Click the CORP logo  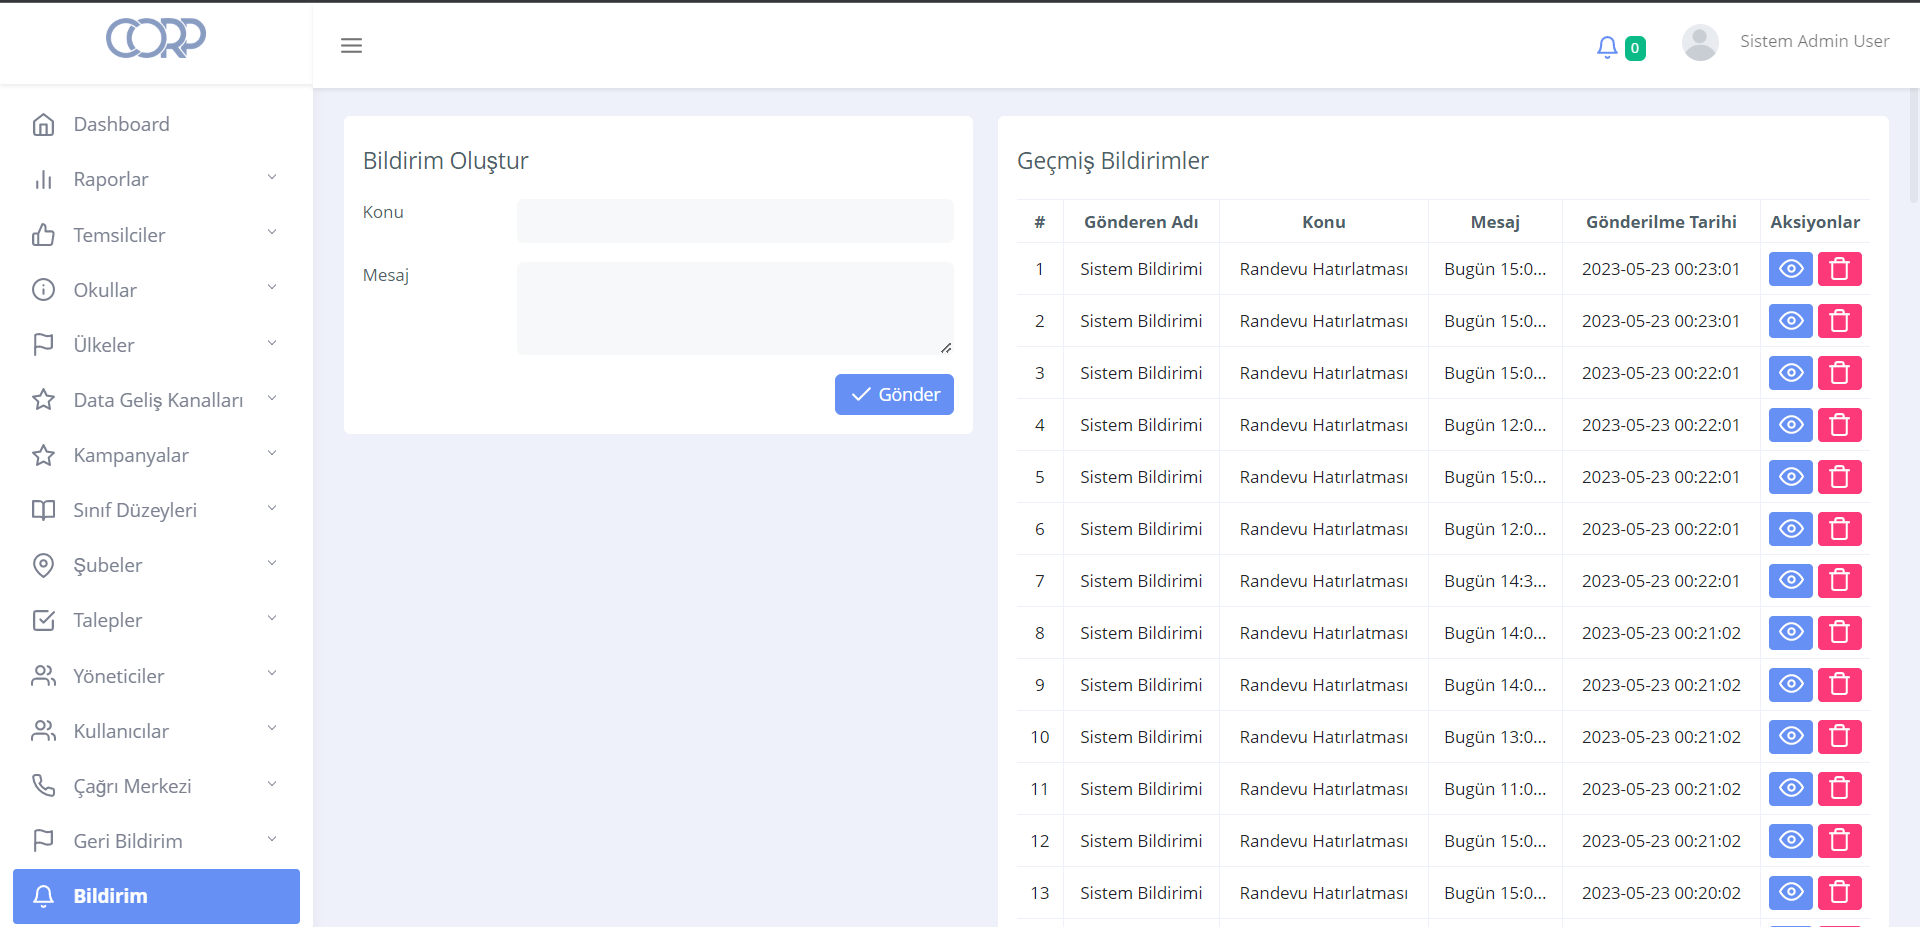click(x=156, y=39)
